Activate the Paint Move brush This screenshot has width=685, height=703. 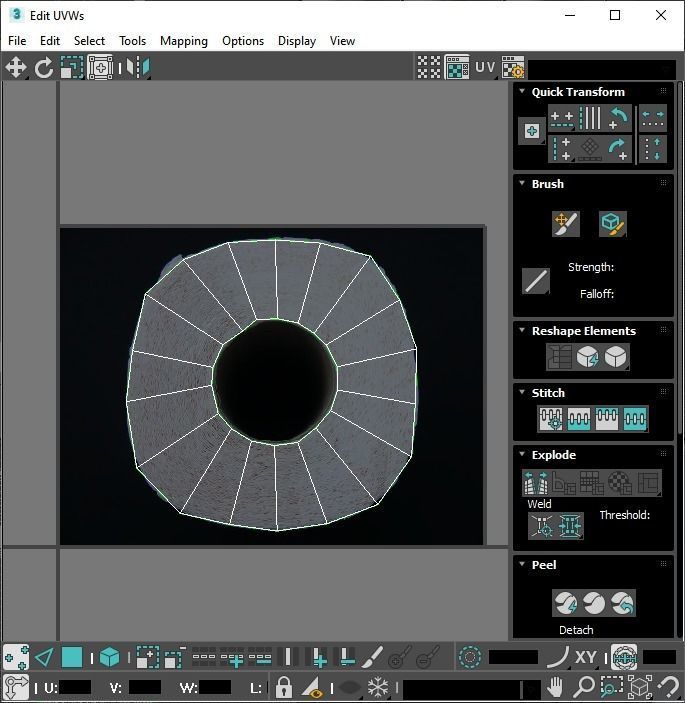[566, 224]
